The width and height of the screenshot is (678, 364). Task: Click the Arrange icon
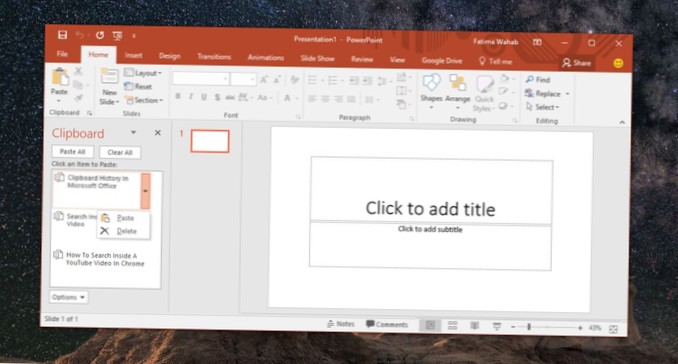pos(457,83)
